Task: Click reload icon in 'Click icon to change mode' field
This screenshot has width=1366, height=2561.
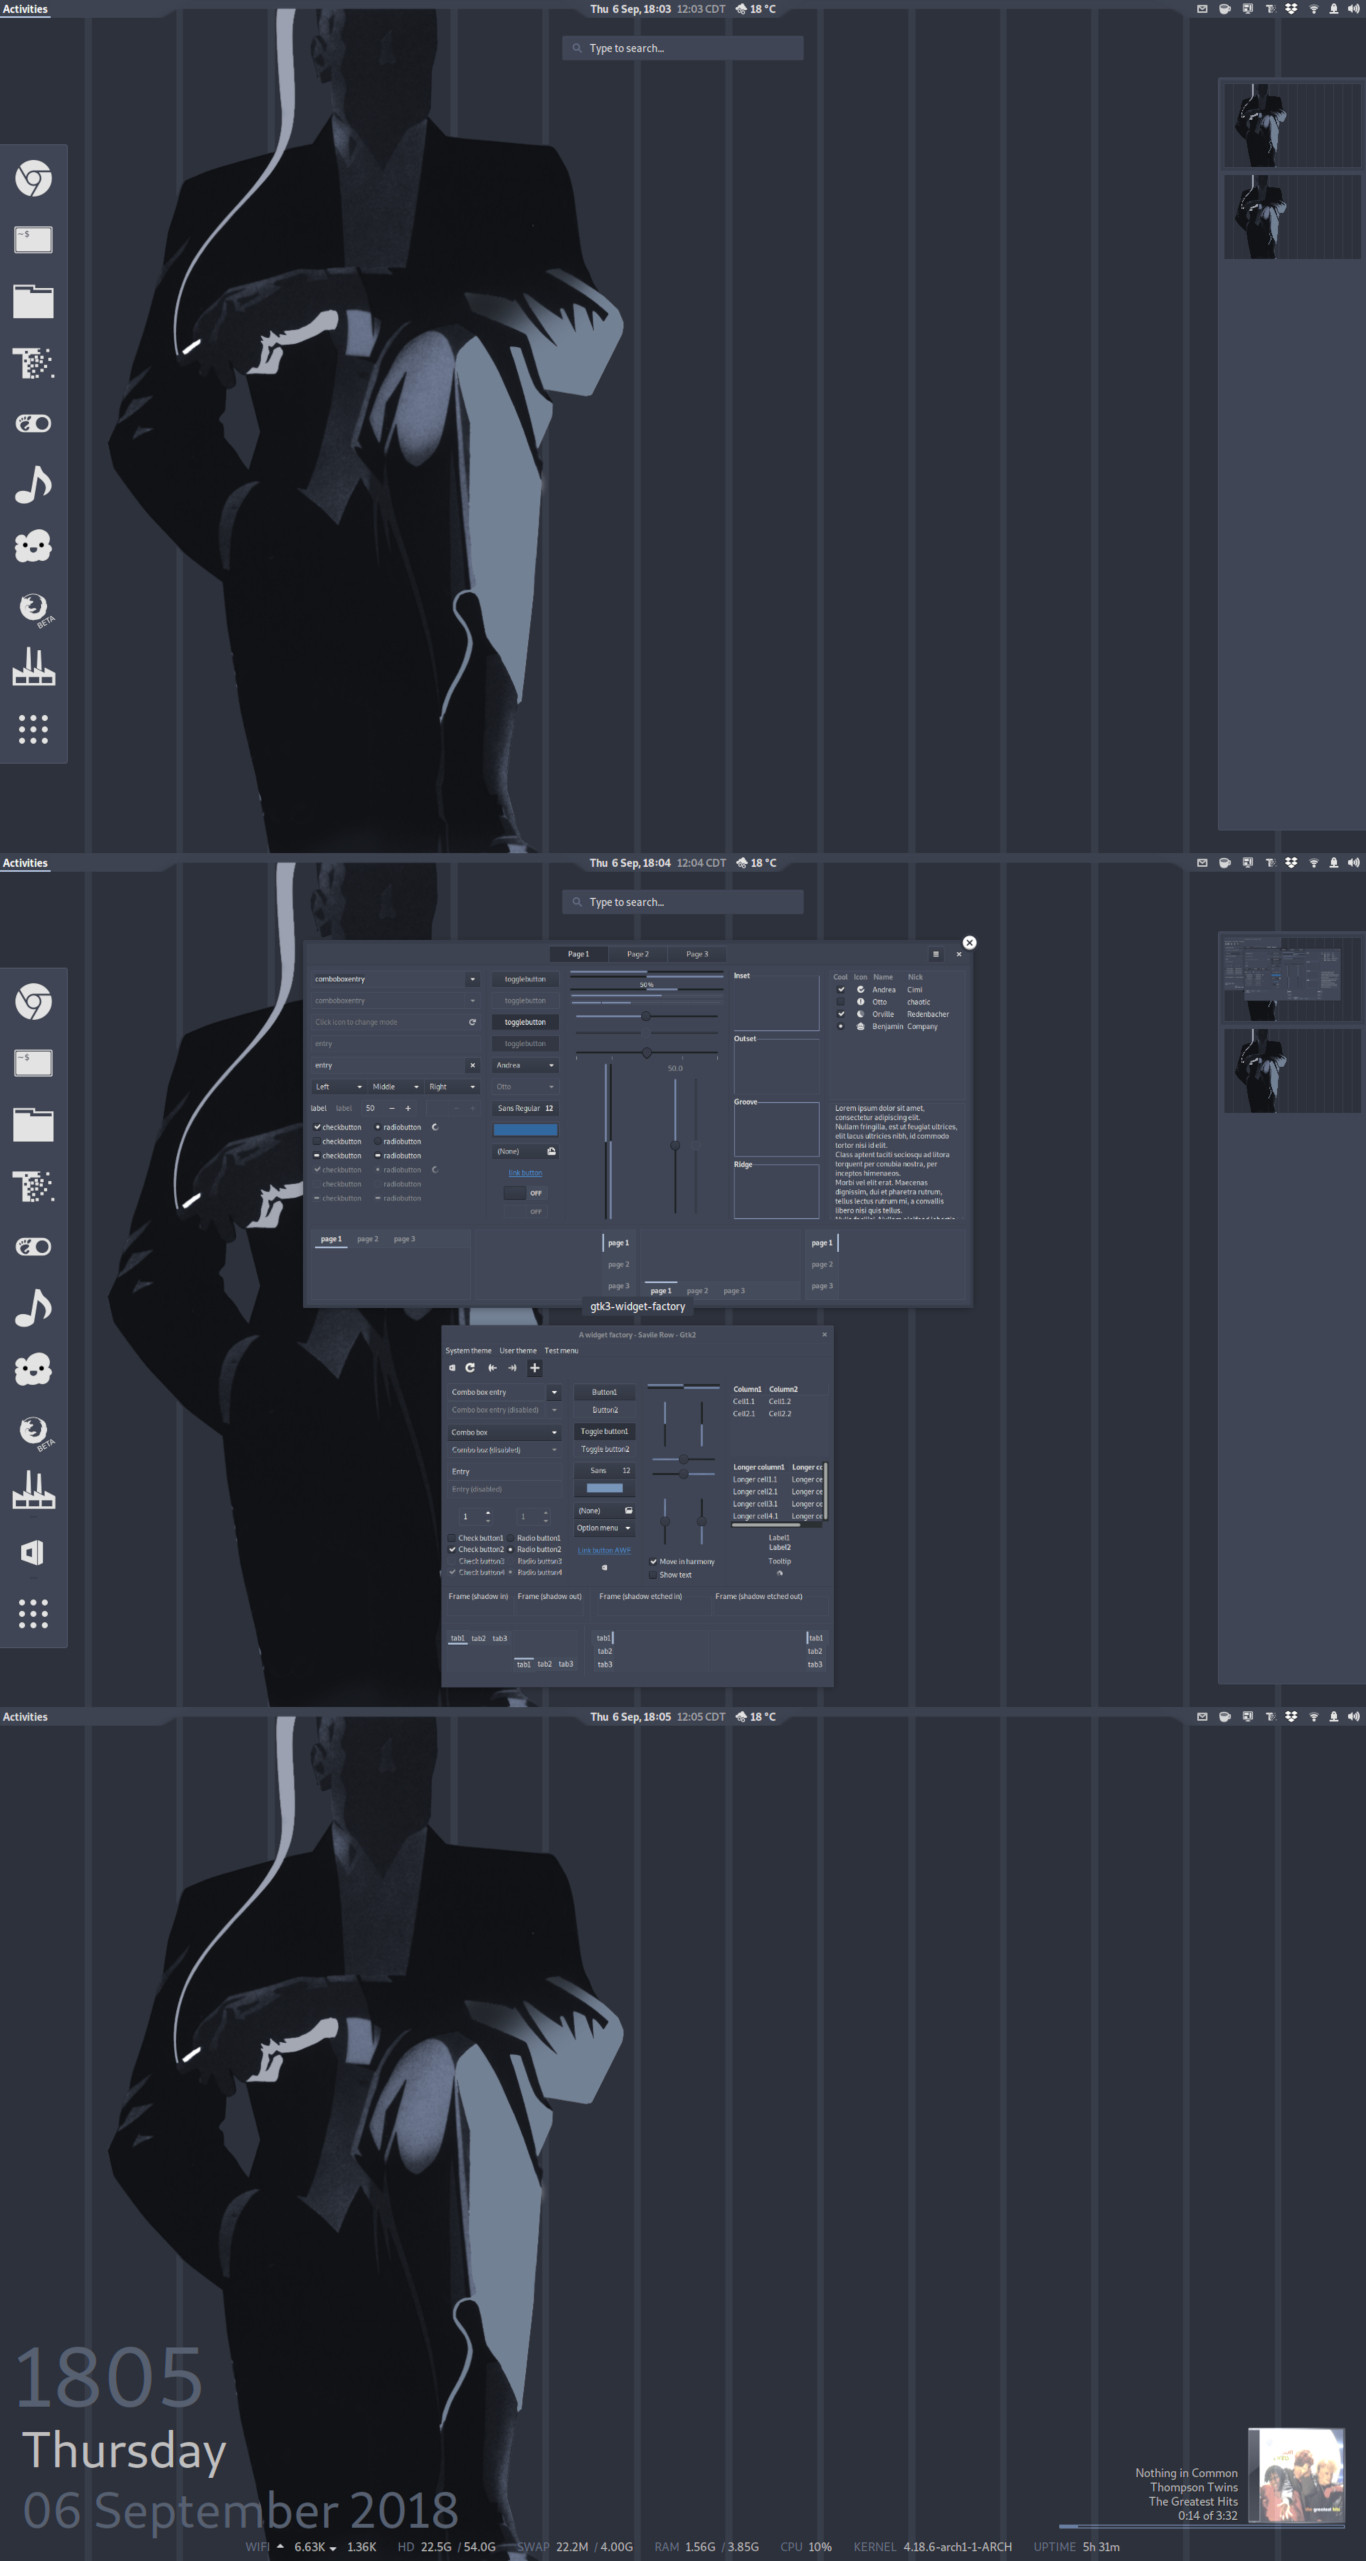Action: 472,1022
